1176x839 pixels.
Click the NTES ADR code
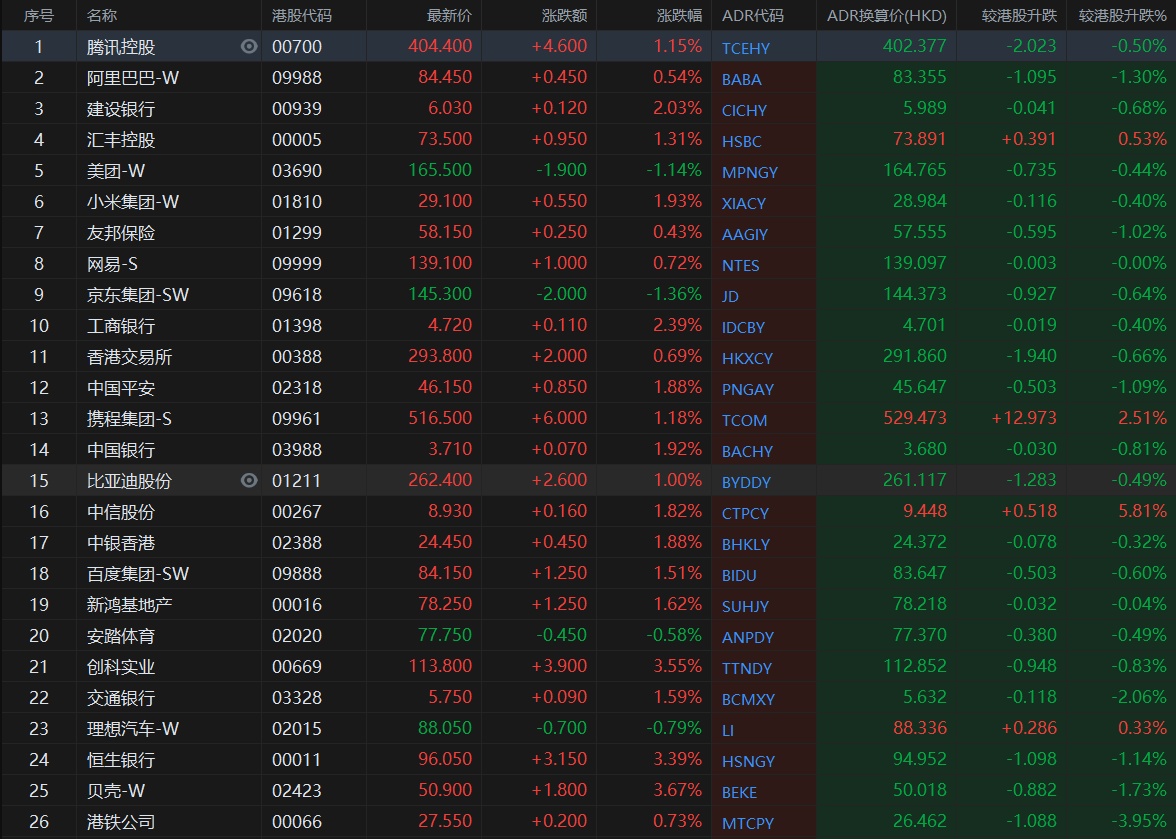(x=740, y=265)
